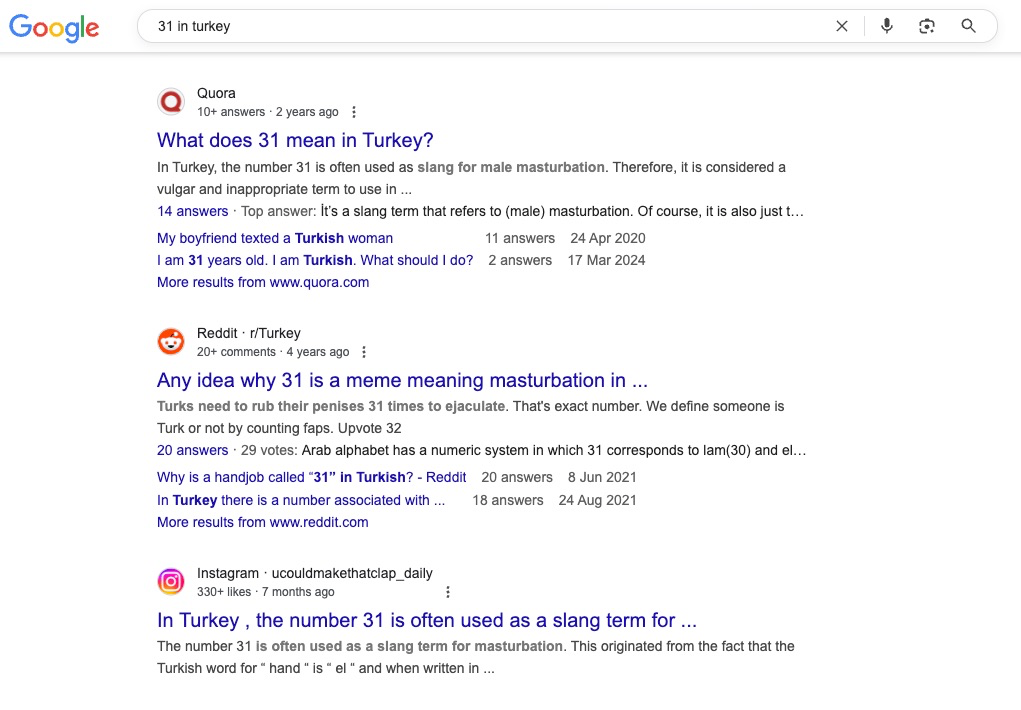Click the '8 Jun 2021' date text
This screenshot has height=710, width=1021.
[x=602, y=477]
